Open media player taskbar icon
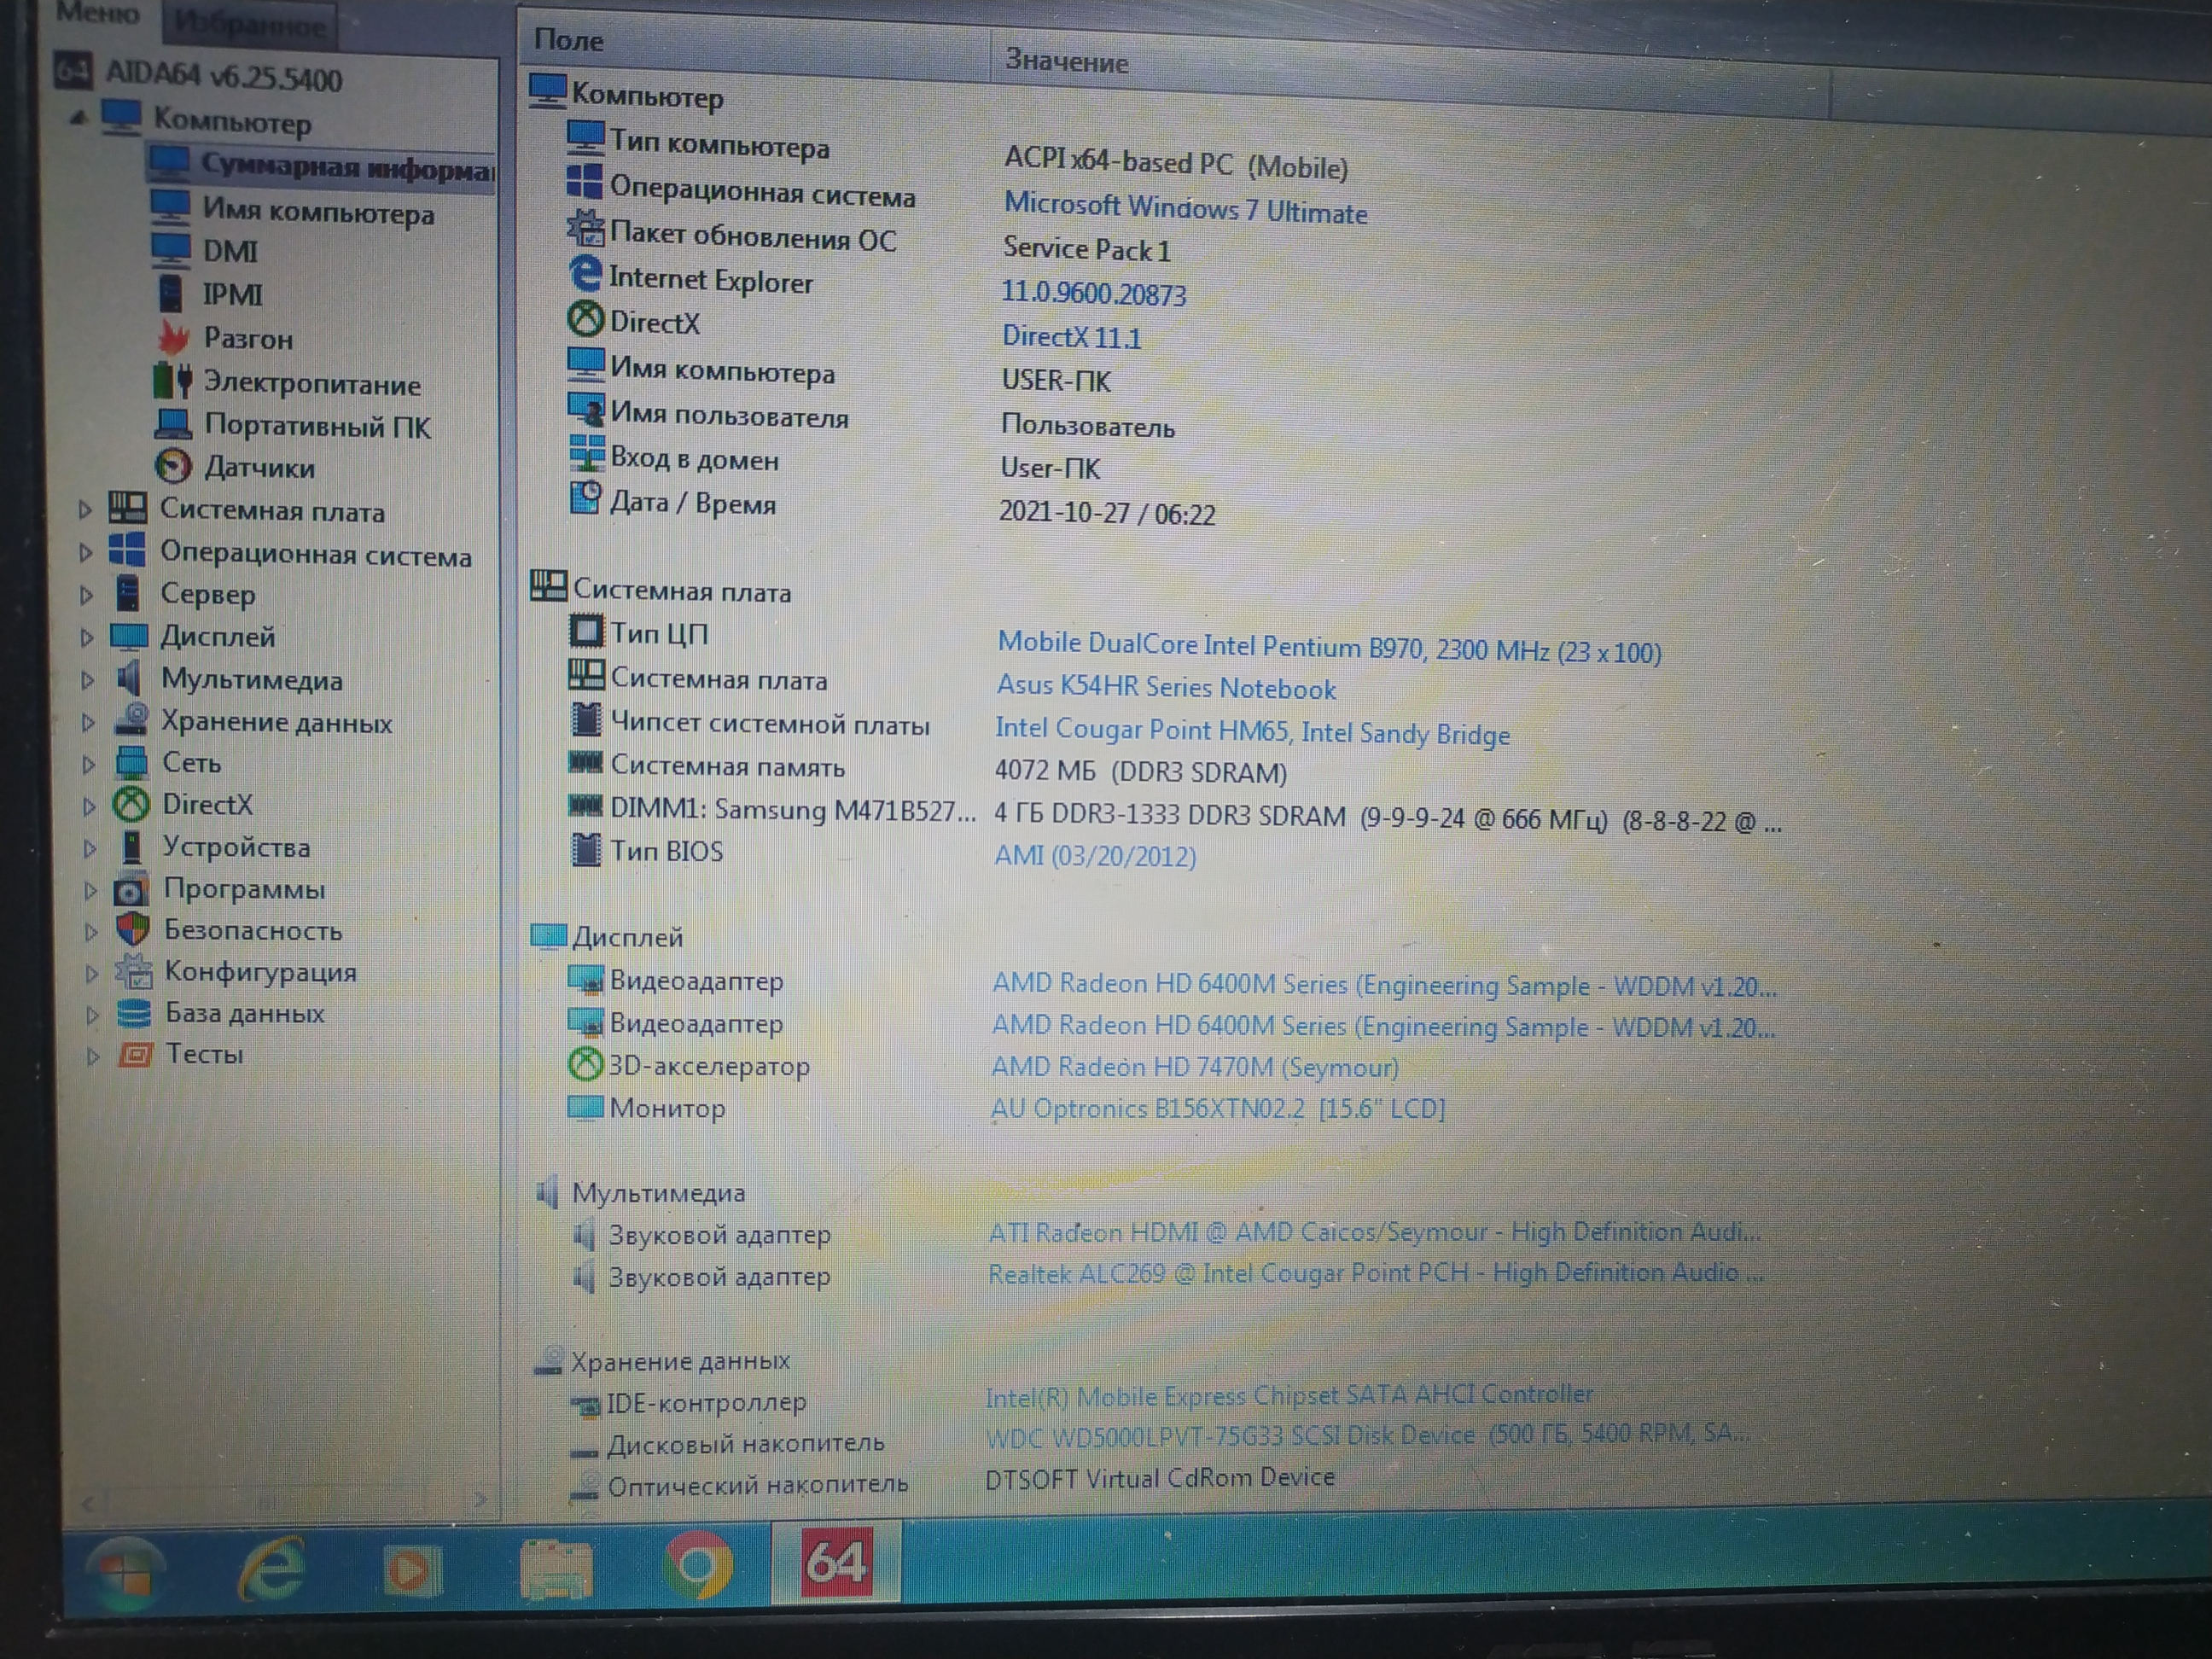 point(412,1570)
